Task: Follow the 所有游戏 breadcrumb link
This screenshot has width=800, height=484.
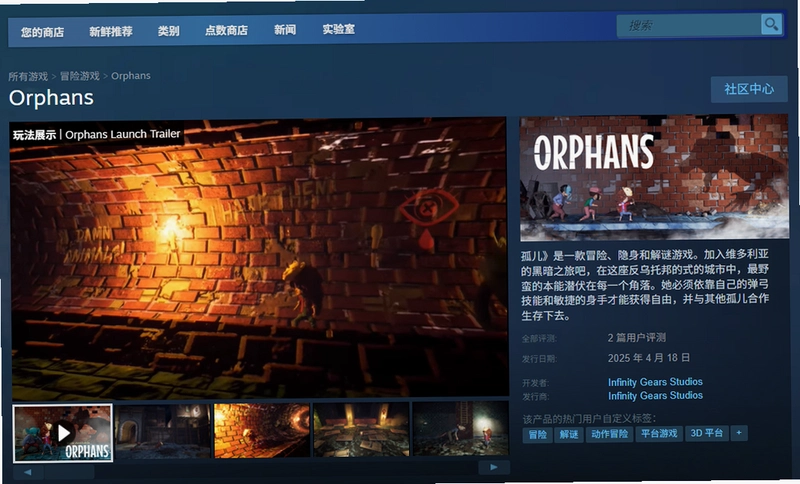Action: pyautogui.click(x=28, y=77)
